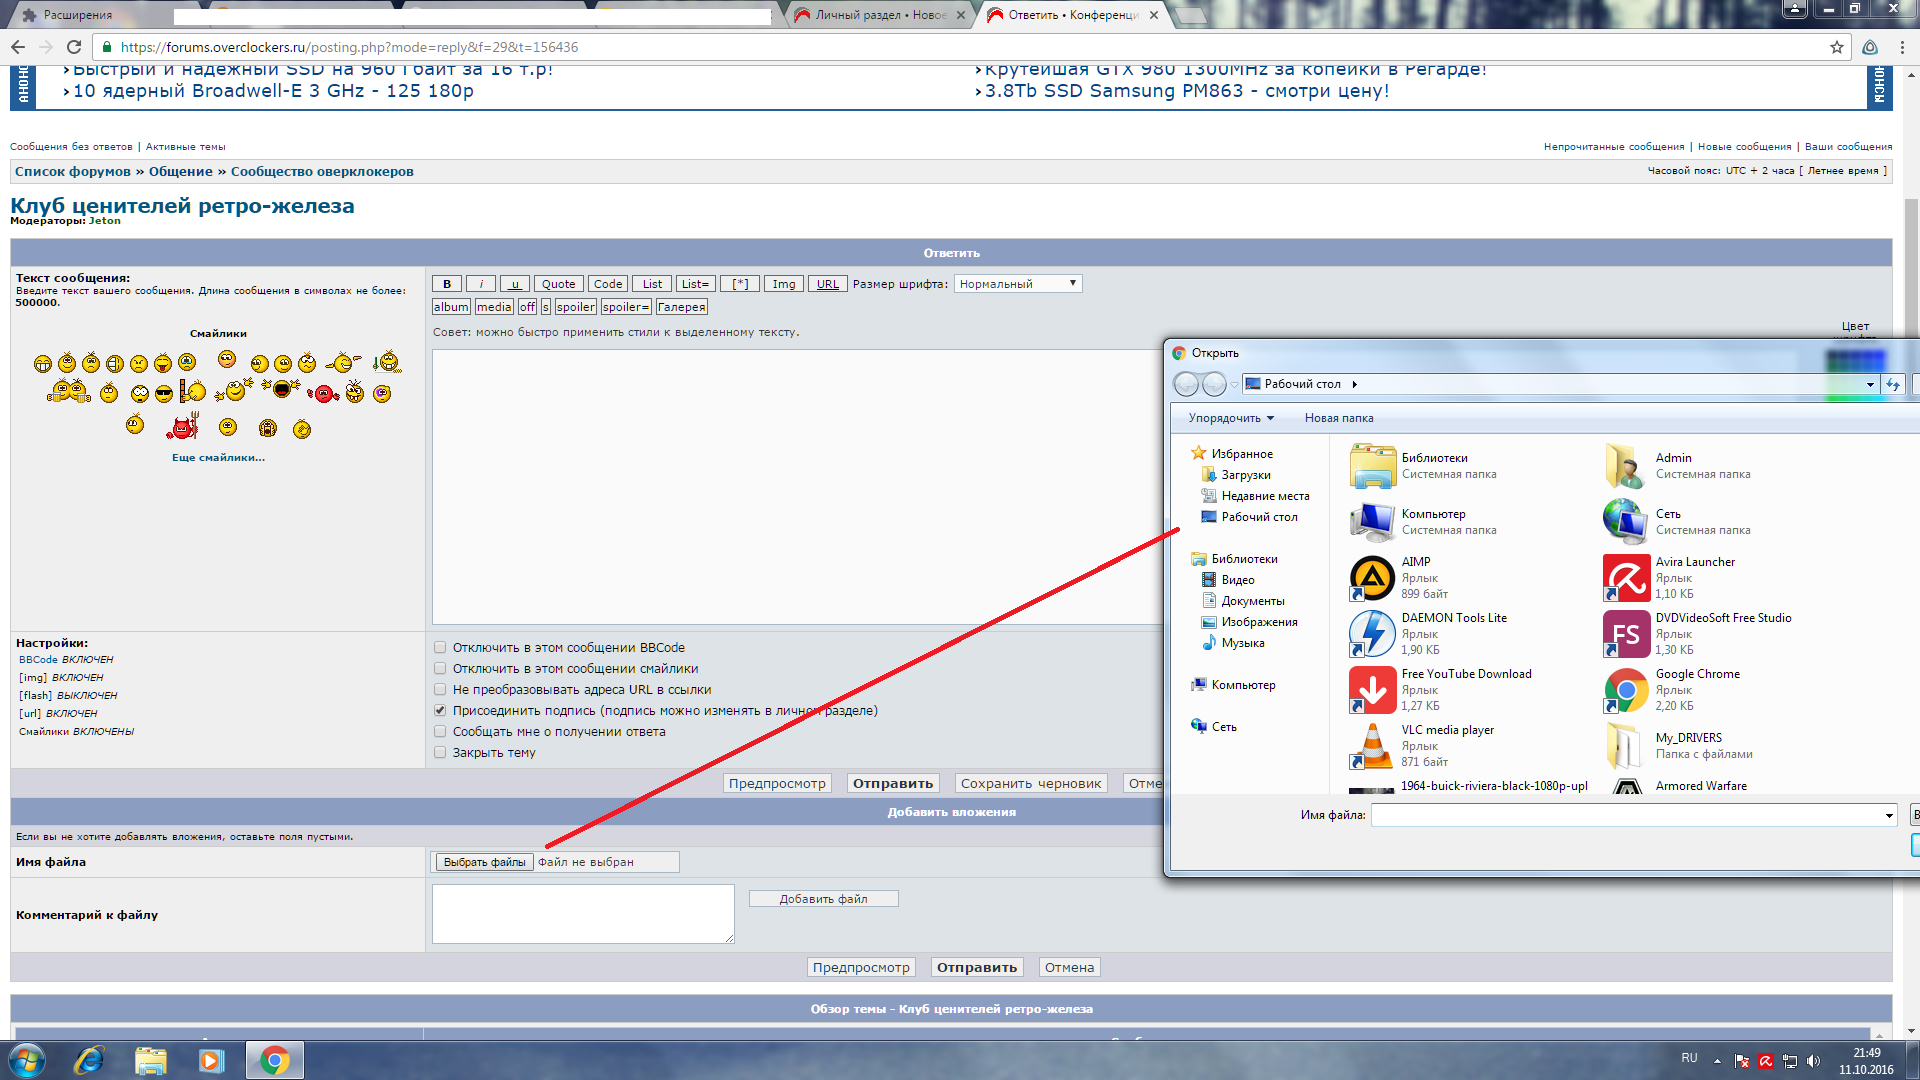
Task: Bookmark this page with the star icon
Action: (1836, 47)
